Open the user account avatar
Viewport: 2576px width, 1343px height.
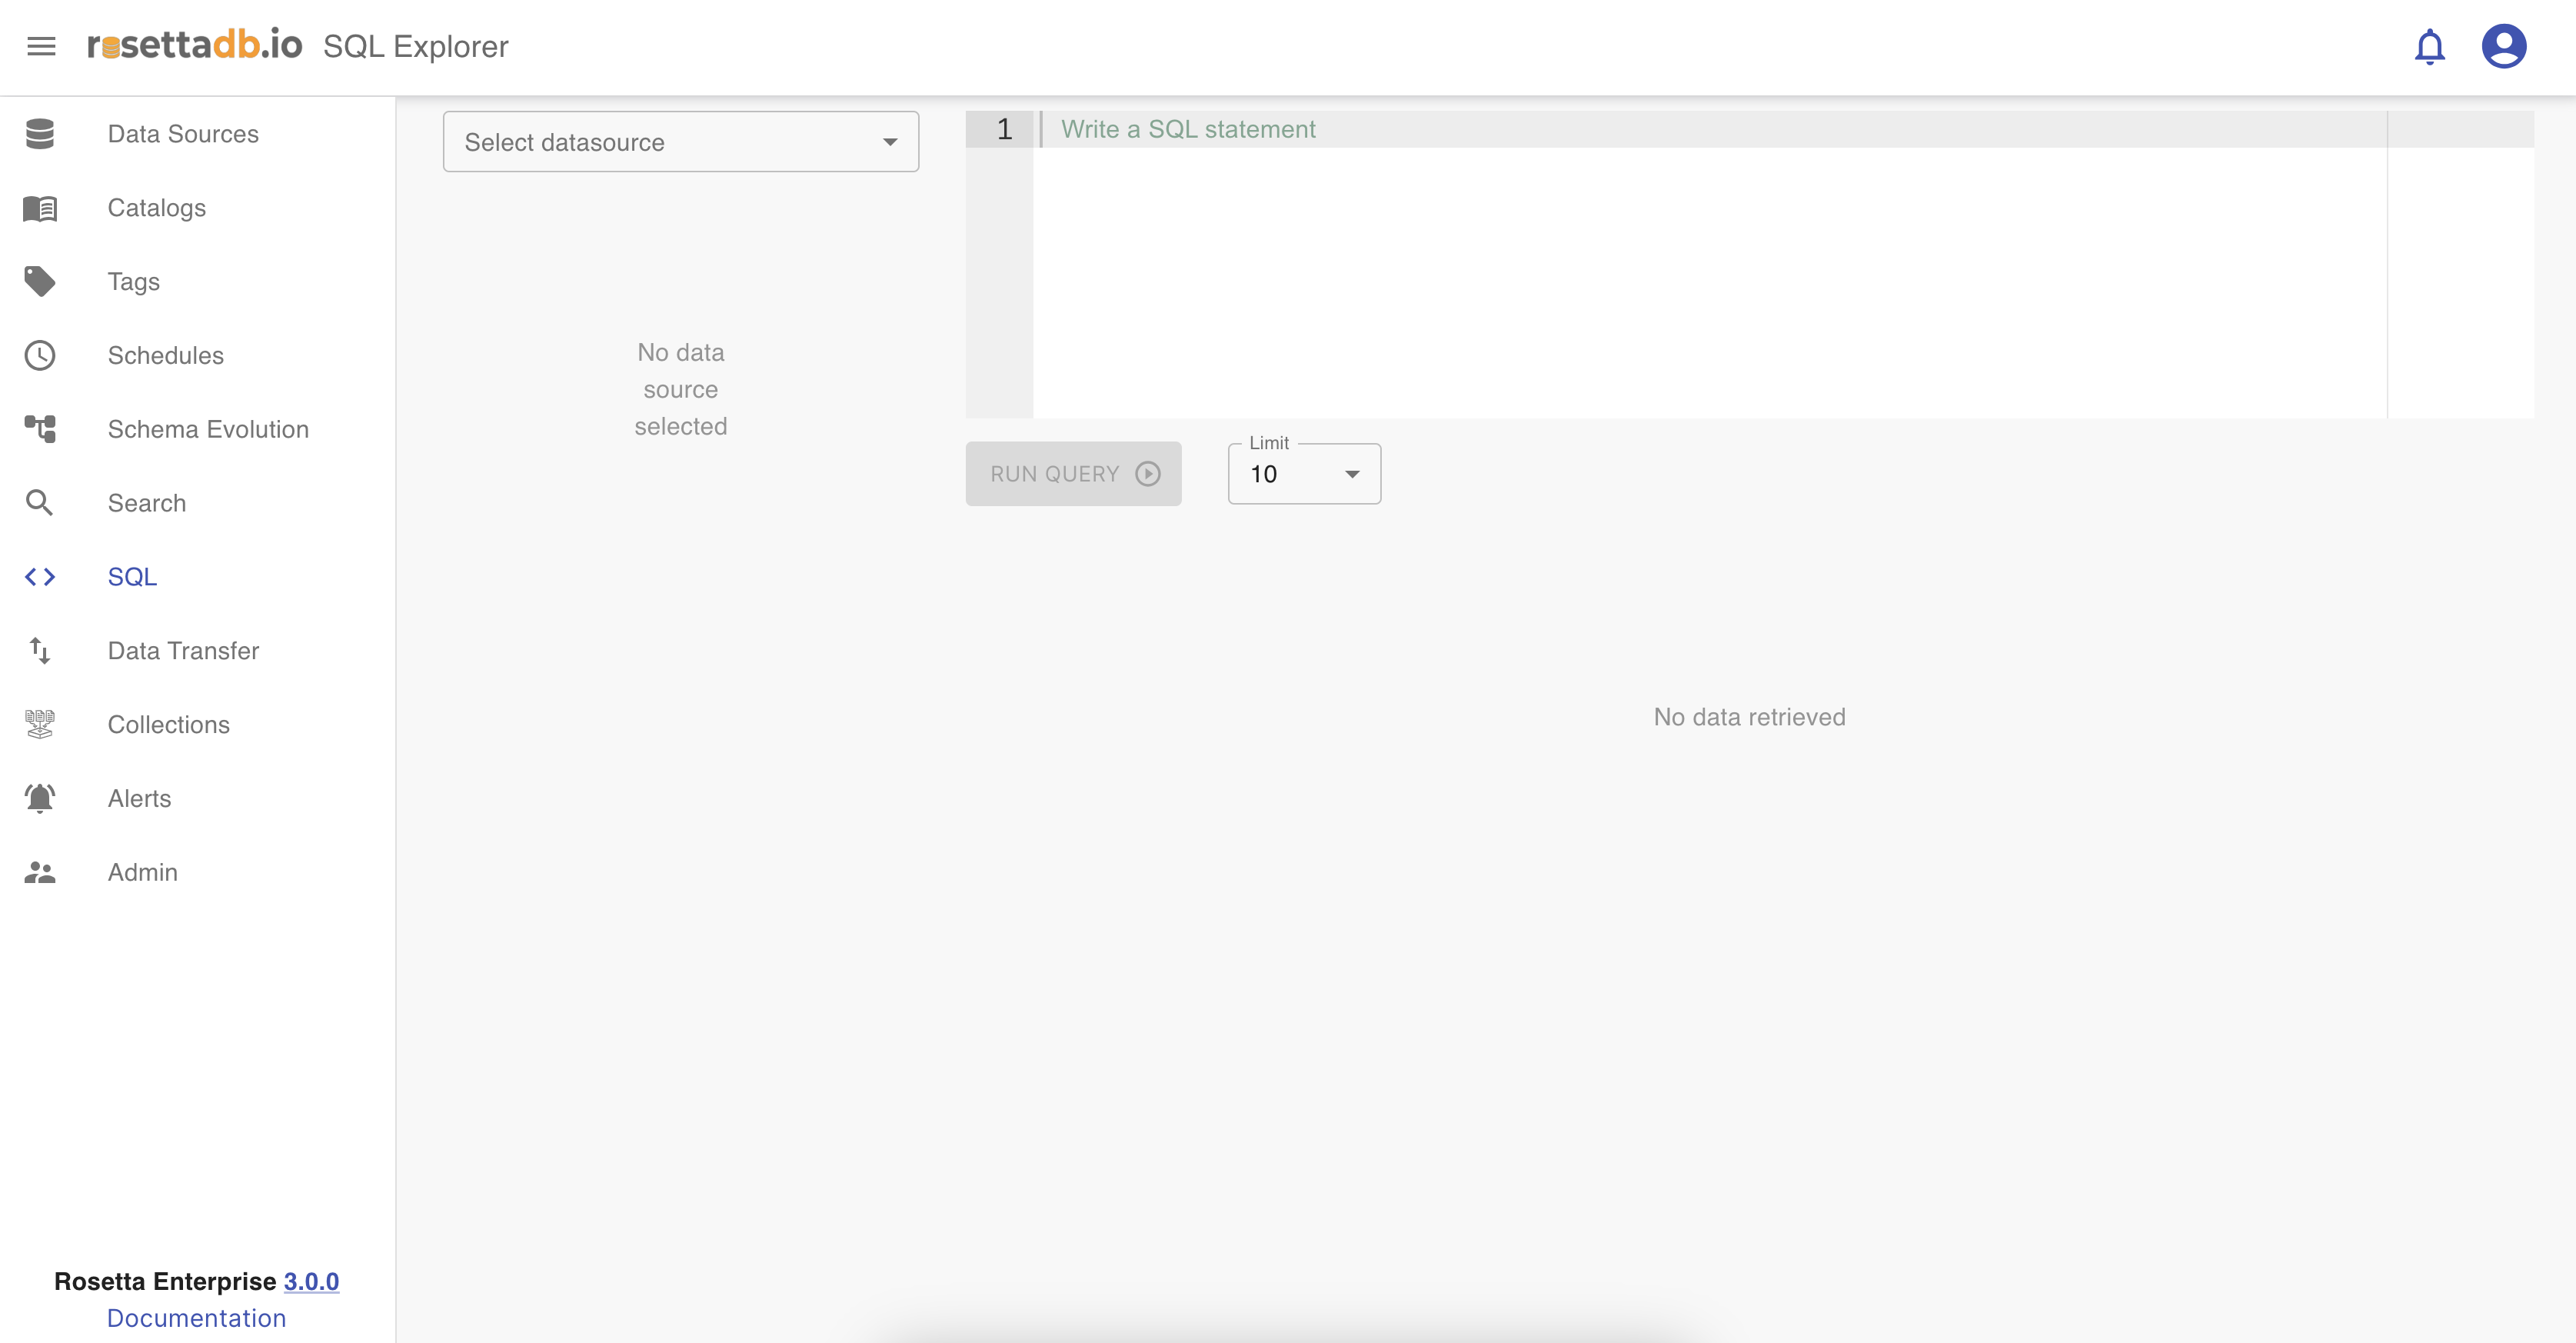[x=2503, y=46]
